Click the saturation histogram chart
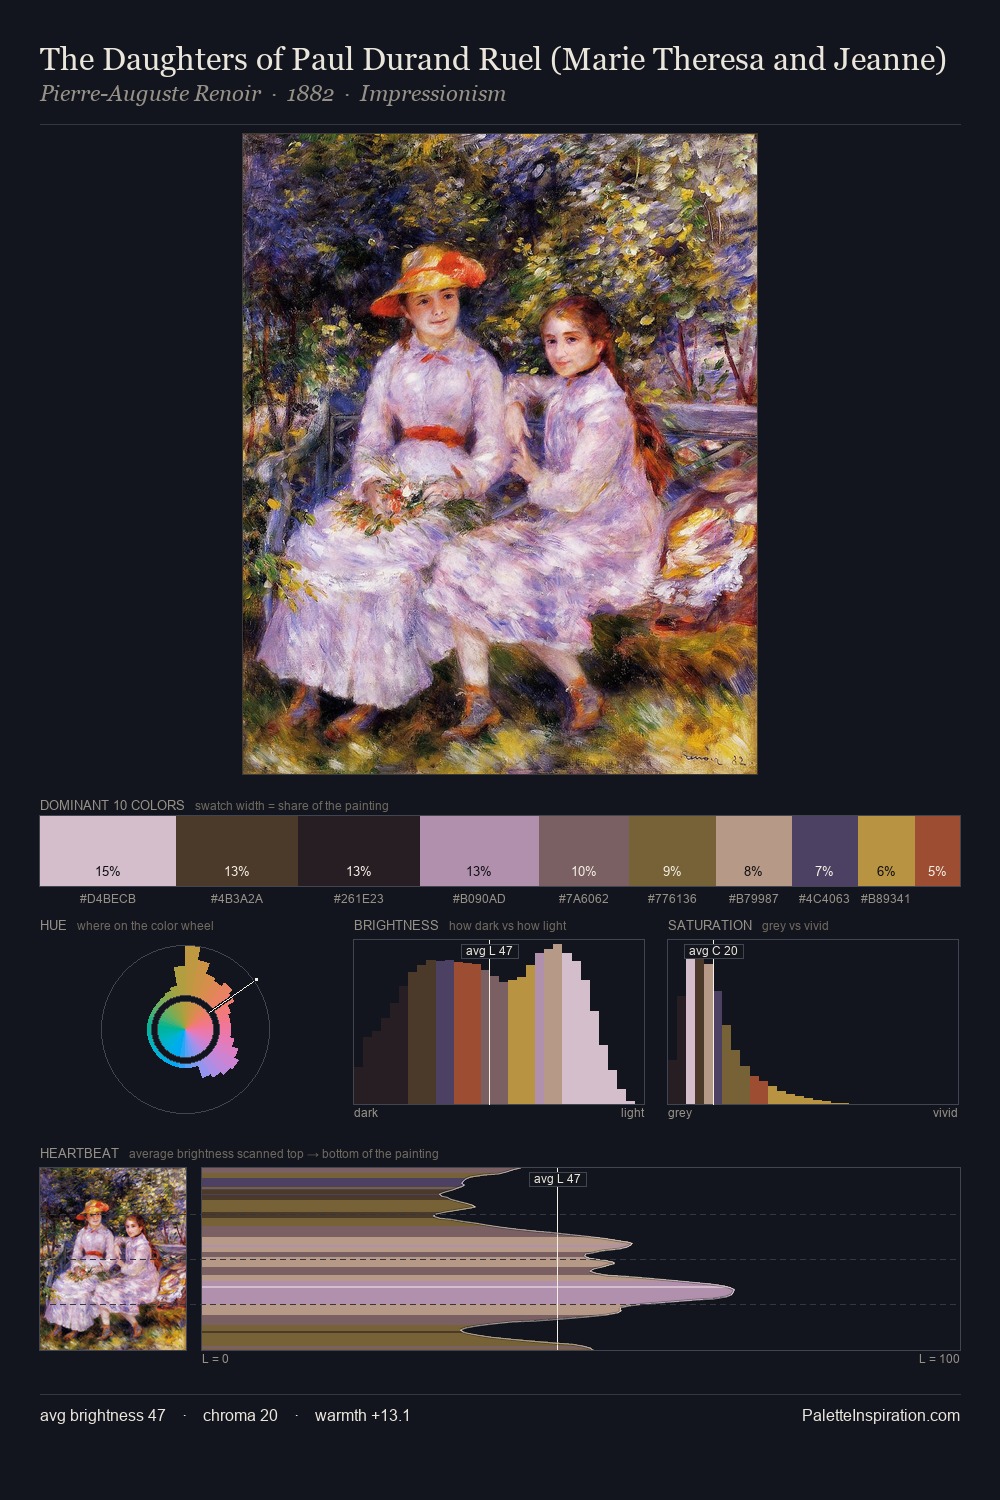 pyautogui.click(x=813, y=1022)
